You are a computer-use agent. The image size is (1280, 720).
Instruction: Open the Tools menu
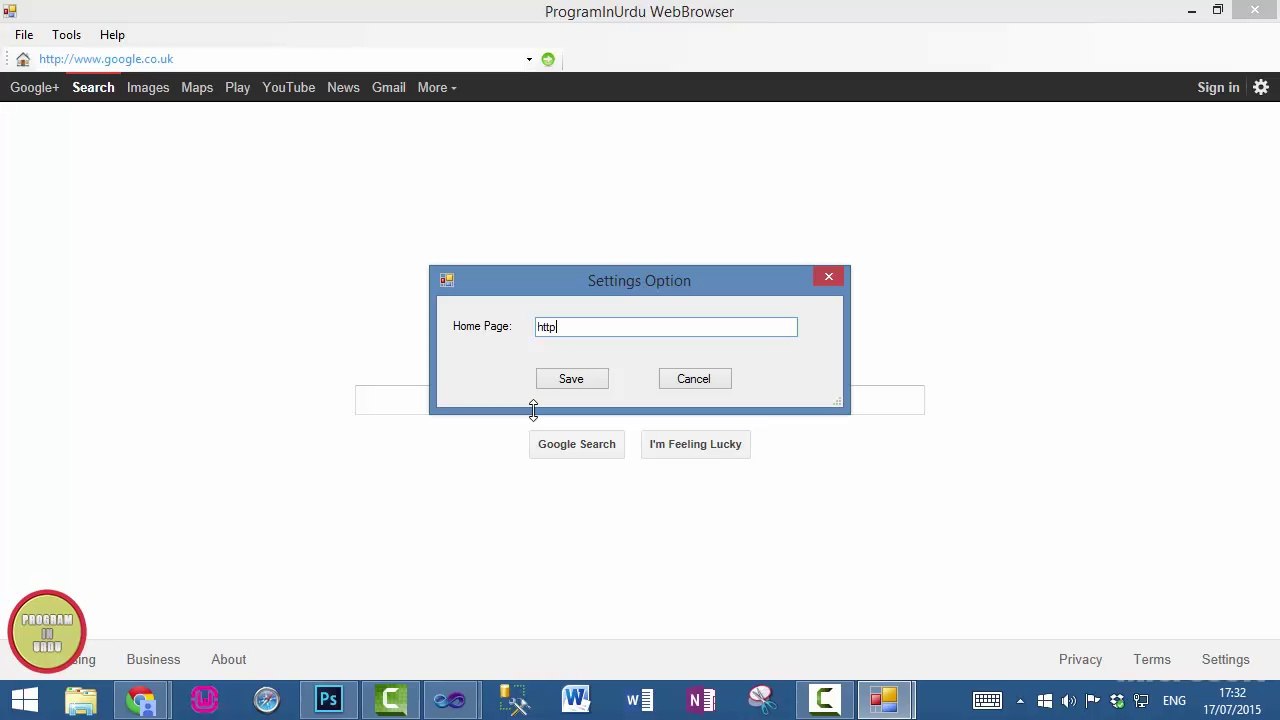point(67,35)
